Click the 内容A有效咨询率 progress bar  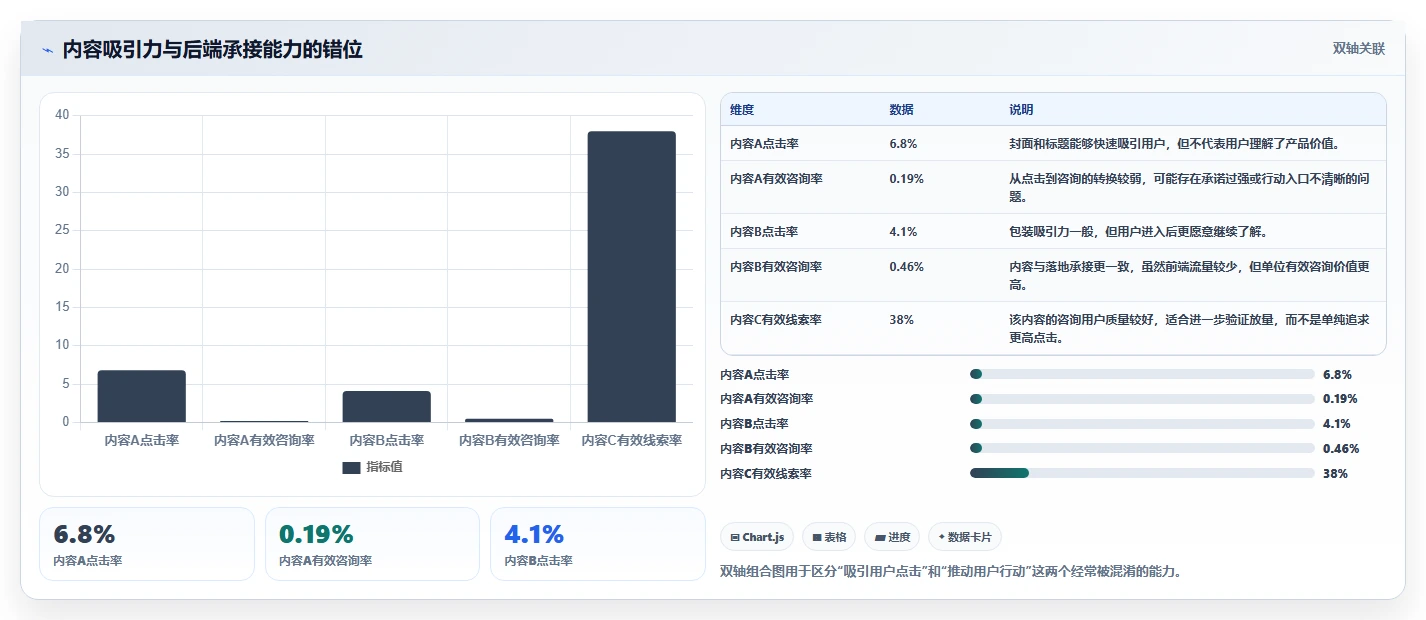click(x=1142, y=399)
